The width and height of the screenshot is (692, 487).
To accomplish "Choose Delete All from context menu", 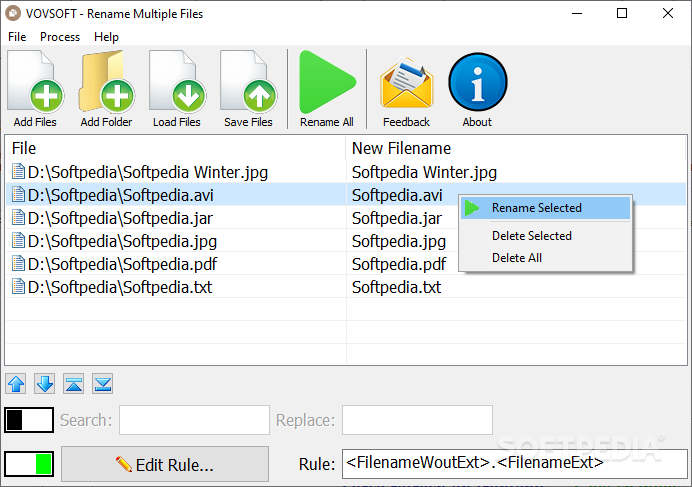I will (545, 258).
